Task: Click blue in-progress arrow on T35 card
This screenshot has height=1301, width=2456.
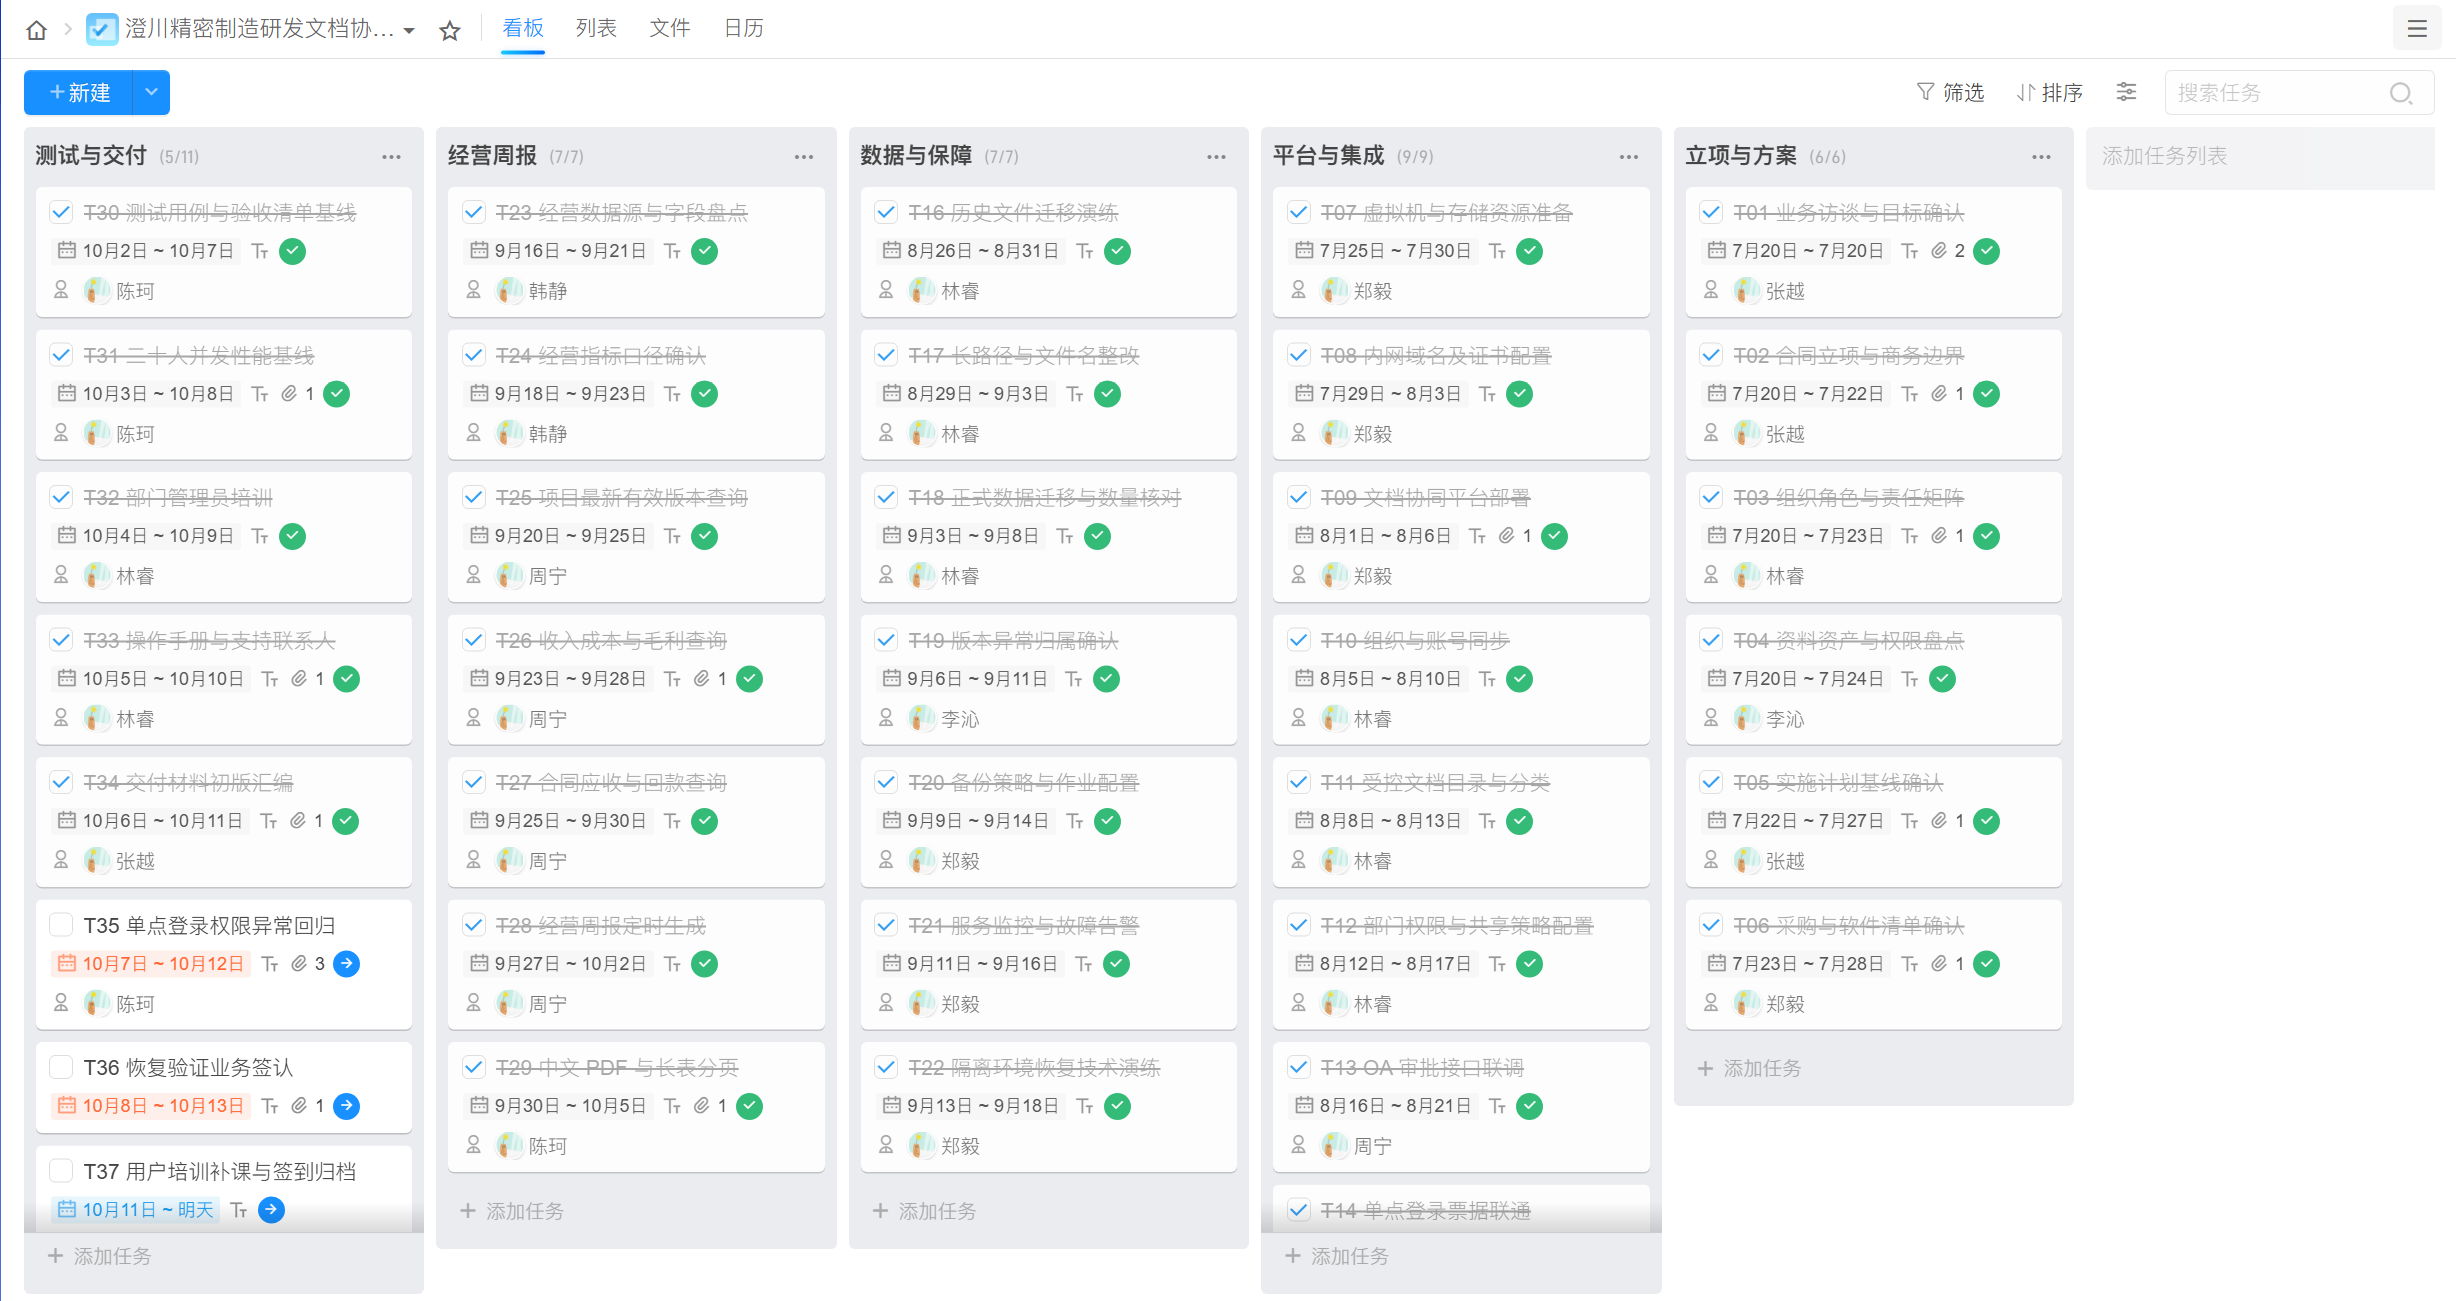Action: coord(347,964)
